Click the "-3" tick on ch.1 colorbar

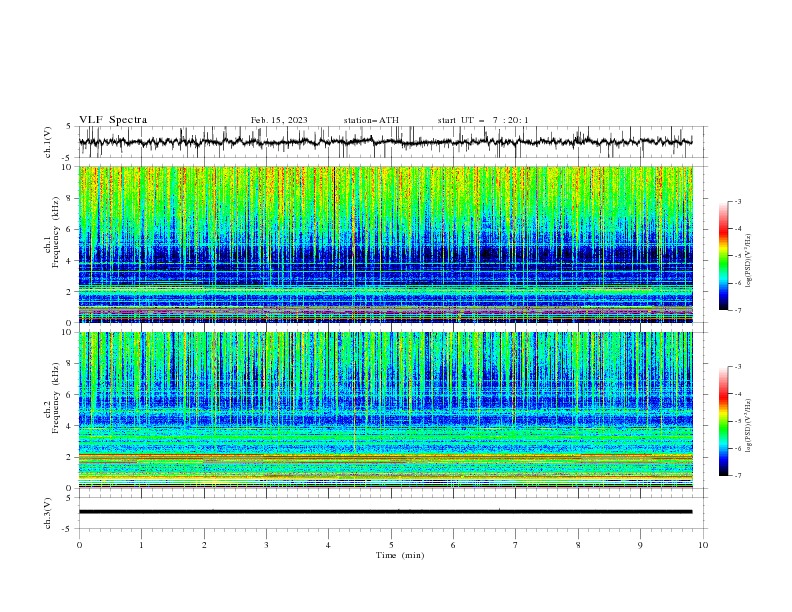pos(737,201)
